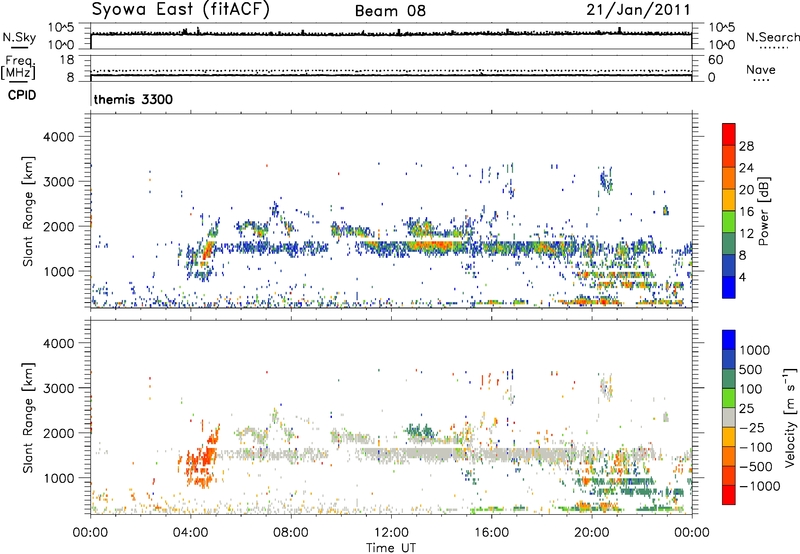Click the '-1000' velocity colorbar tick label
The width and height of the screenshot is (800, 554).
pos(759,486)
